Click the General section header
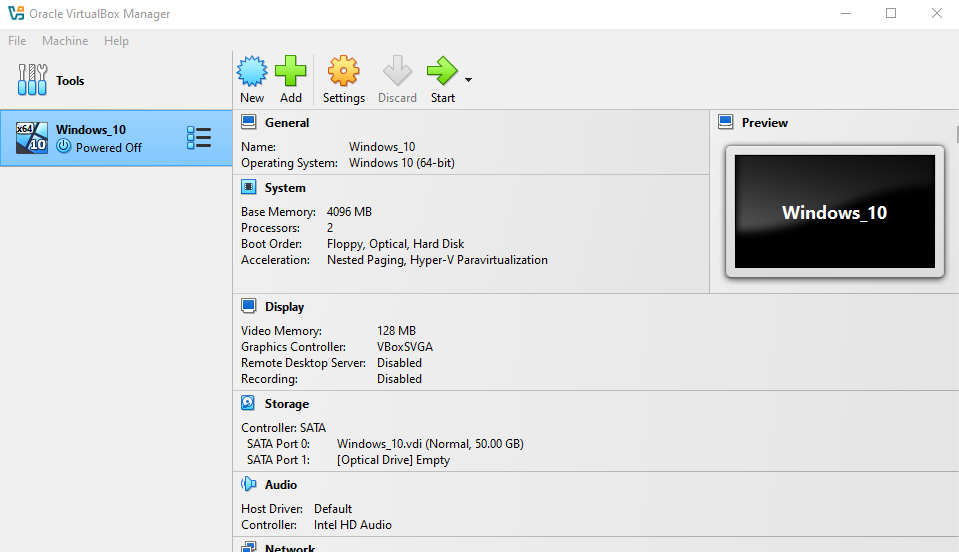Viewport: 959px width, 552px height. (287, 123)
